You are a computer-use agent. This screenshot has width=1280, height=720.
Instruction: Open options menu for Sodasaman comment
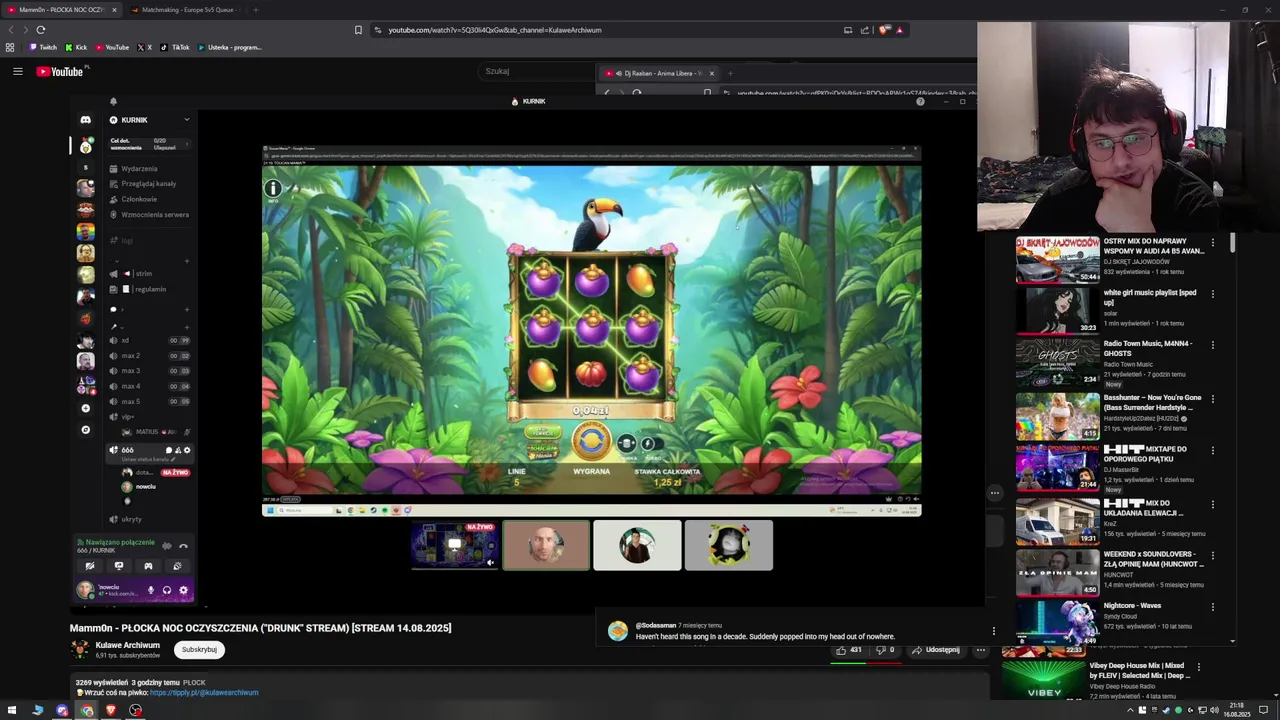coord(993,631)
